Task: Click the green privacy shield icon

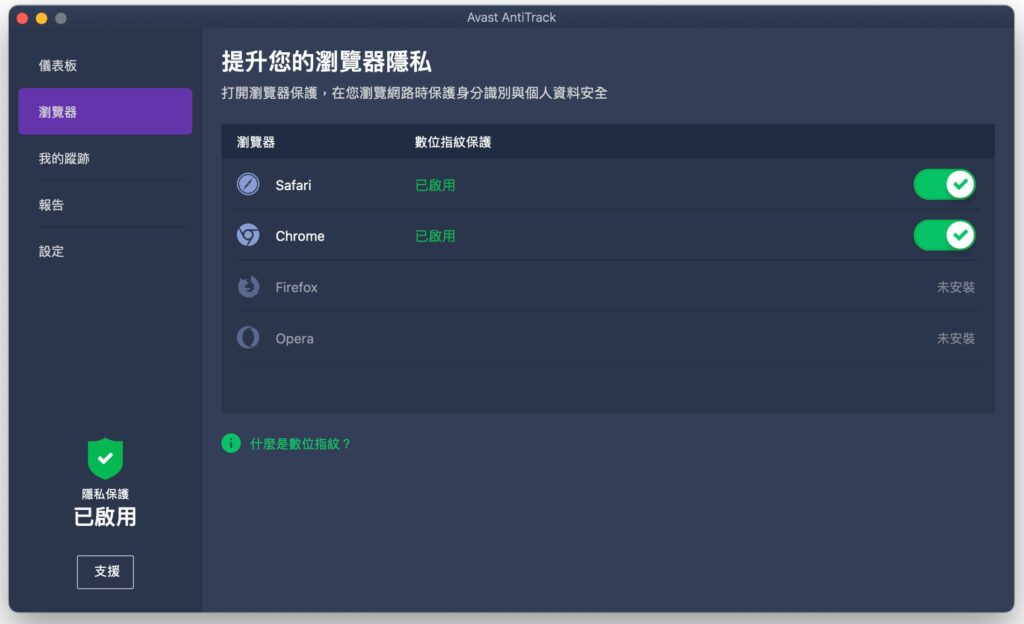Action: click(x=105, y=458)
